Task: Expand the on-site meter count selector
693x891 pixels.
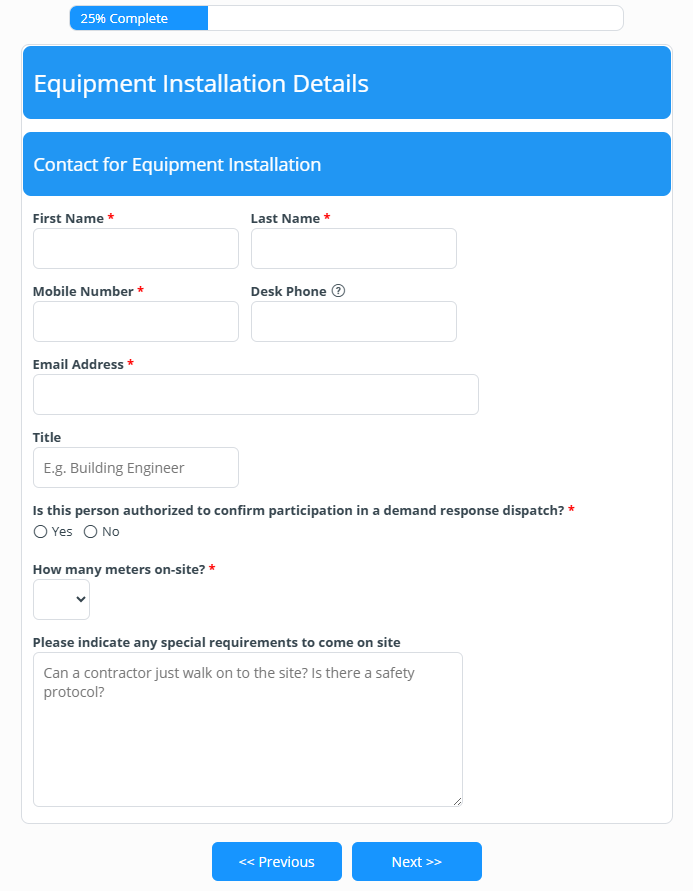Action: pos(61,599)
